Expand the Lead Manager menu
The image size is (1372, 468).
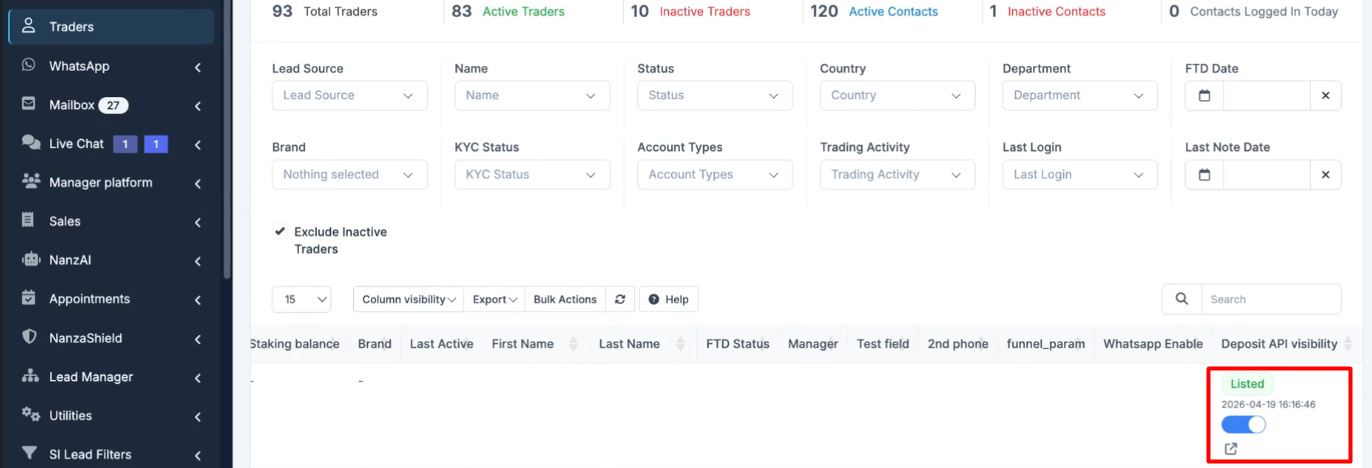[x=91, y=377]
